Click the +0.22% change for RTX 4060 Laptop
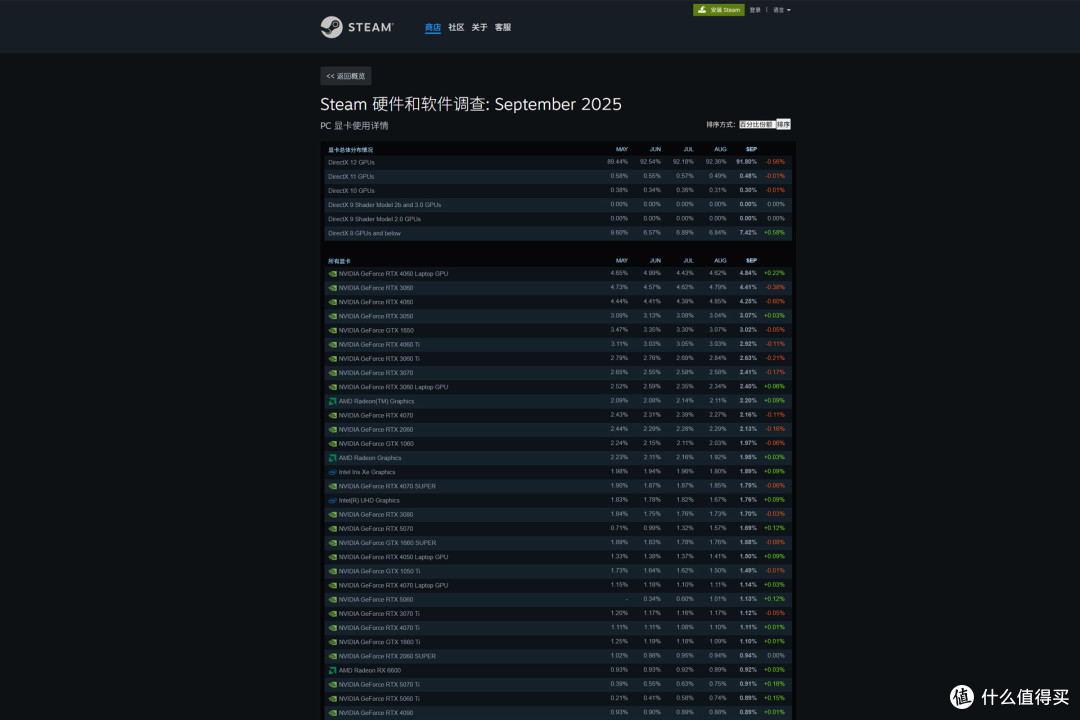The height and width of the screenshot is (720, 1080). pyautogui.click(x=774, y=273)
